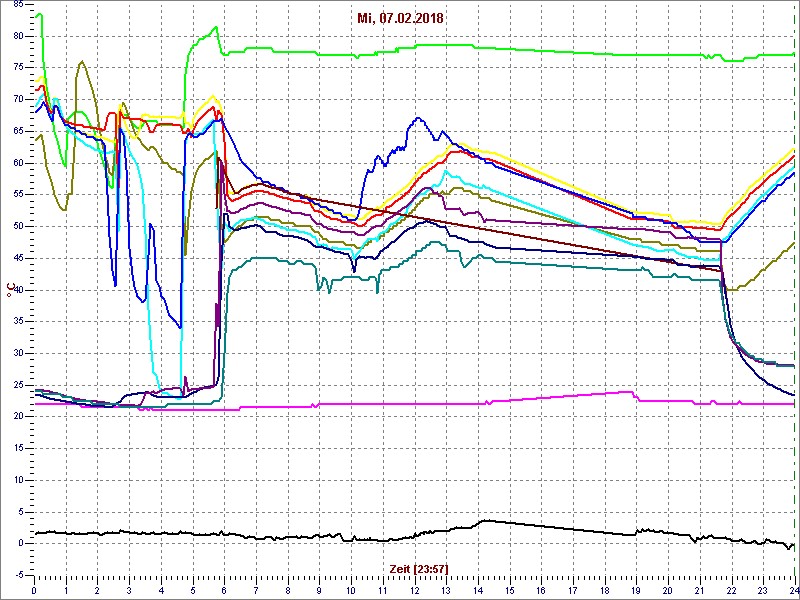800x600 pixels.
Task: Click the hour 6 x-axis label
Action: pyautogui.click(x=224, y=590)
